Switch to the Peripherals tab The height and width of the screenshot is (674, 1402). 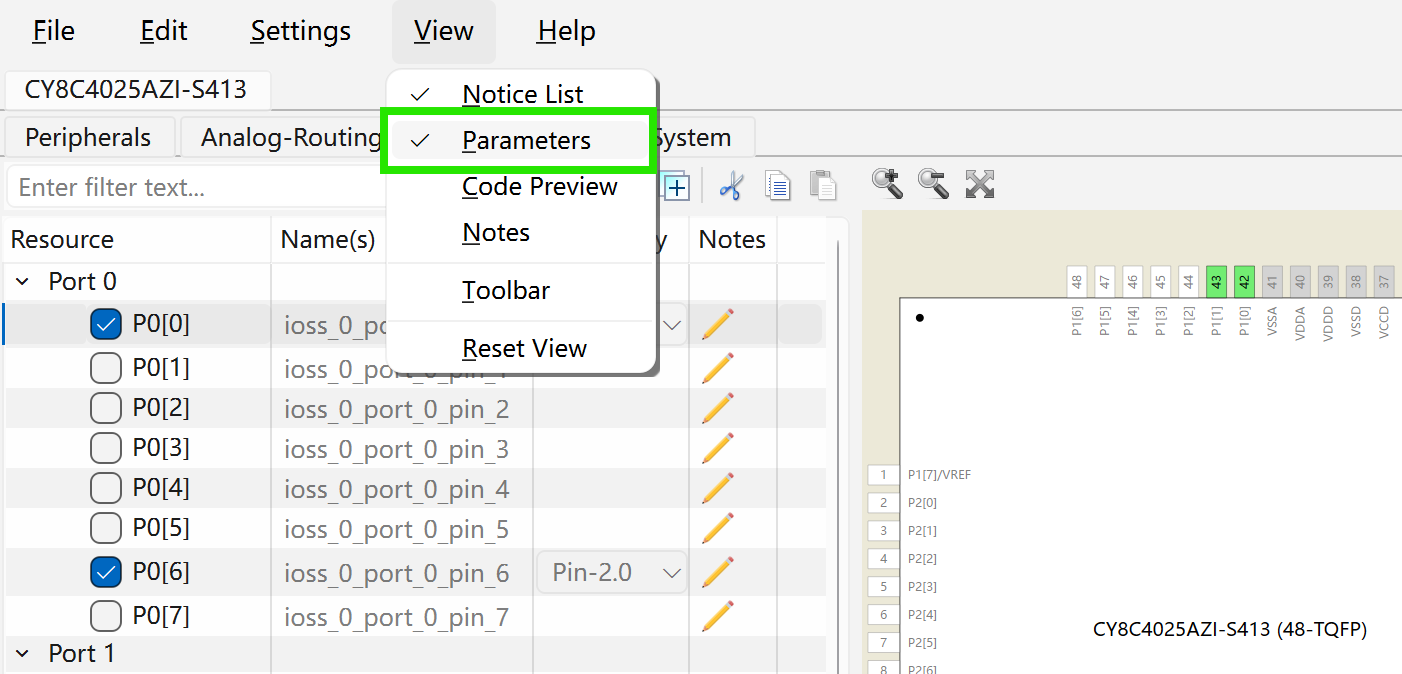tap(88, 137)
